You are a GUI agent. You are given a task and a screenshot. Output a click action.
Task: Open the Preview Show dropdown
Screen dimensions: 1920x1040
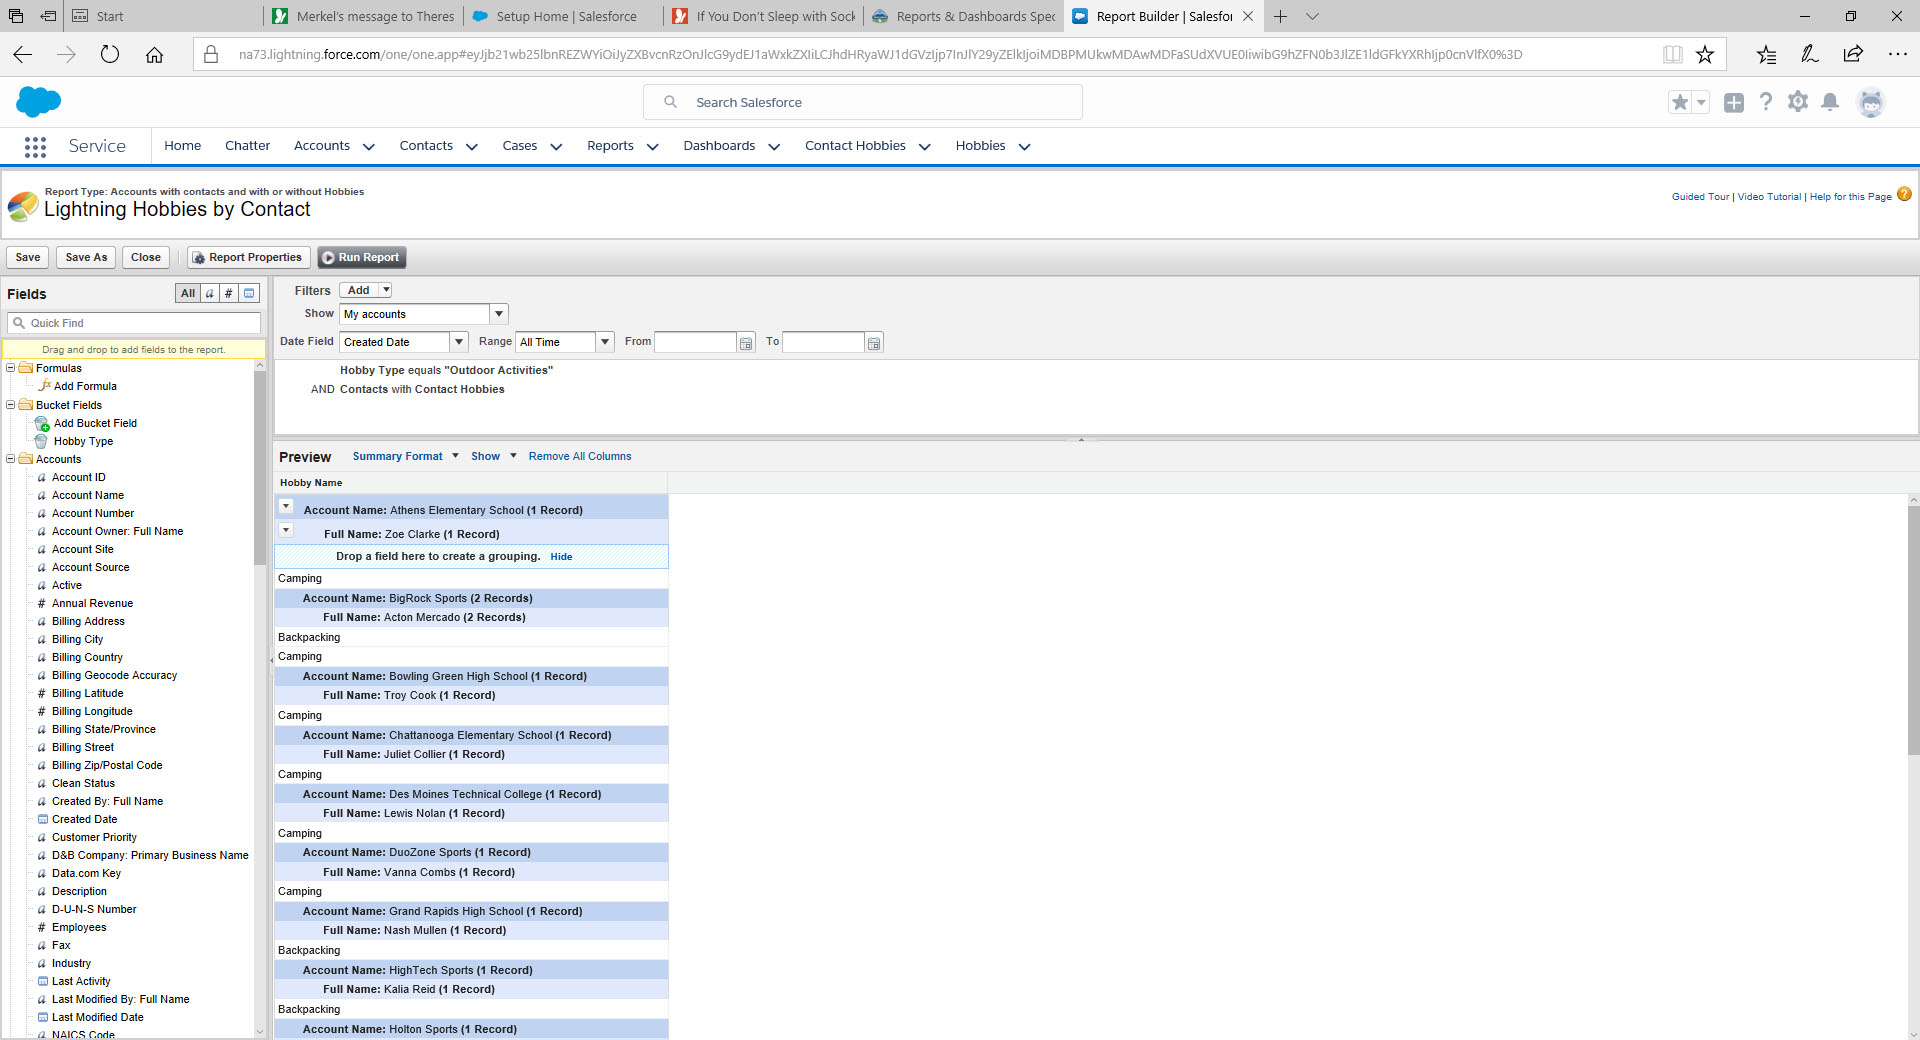coord(494,457)
